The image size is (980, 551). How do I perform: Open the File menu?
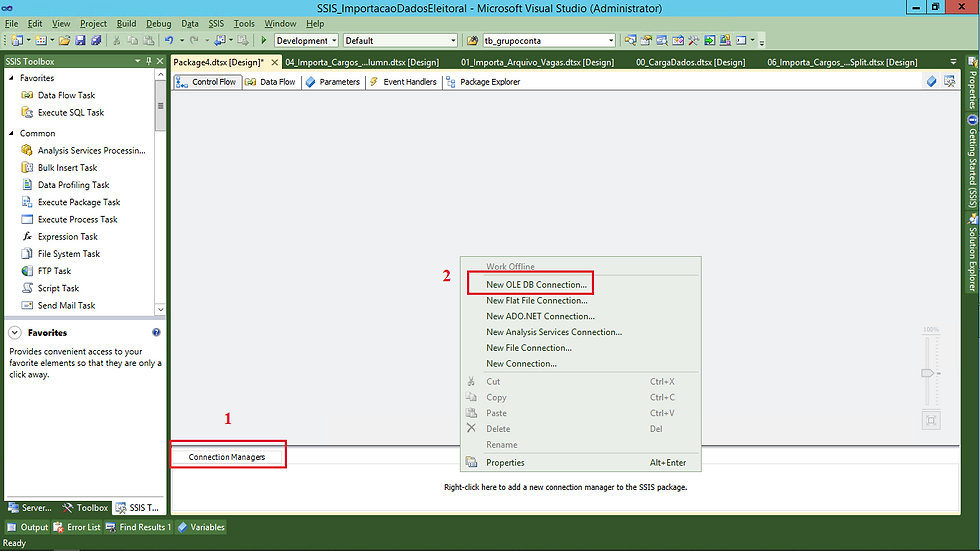tap(11, 24)
